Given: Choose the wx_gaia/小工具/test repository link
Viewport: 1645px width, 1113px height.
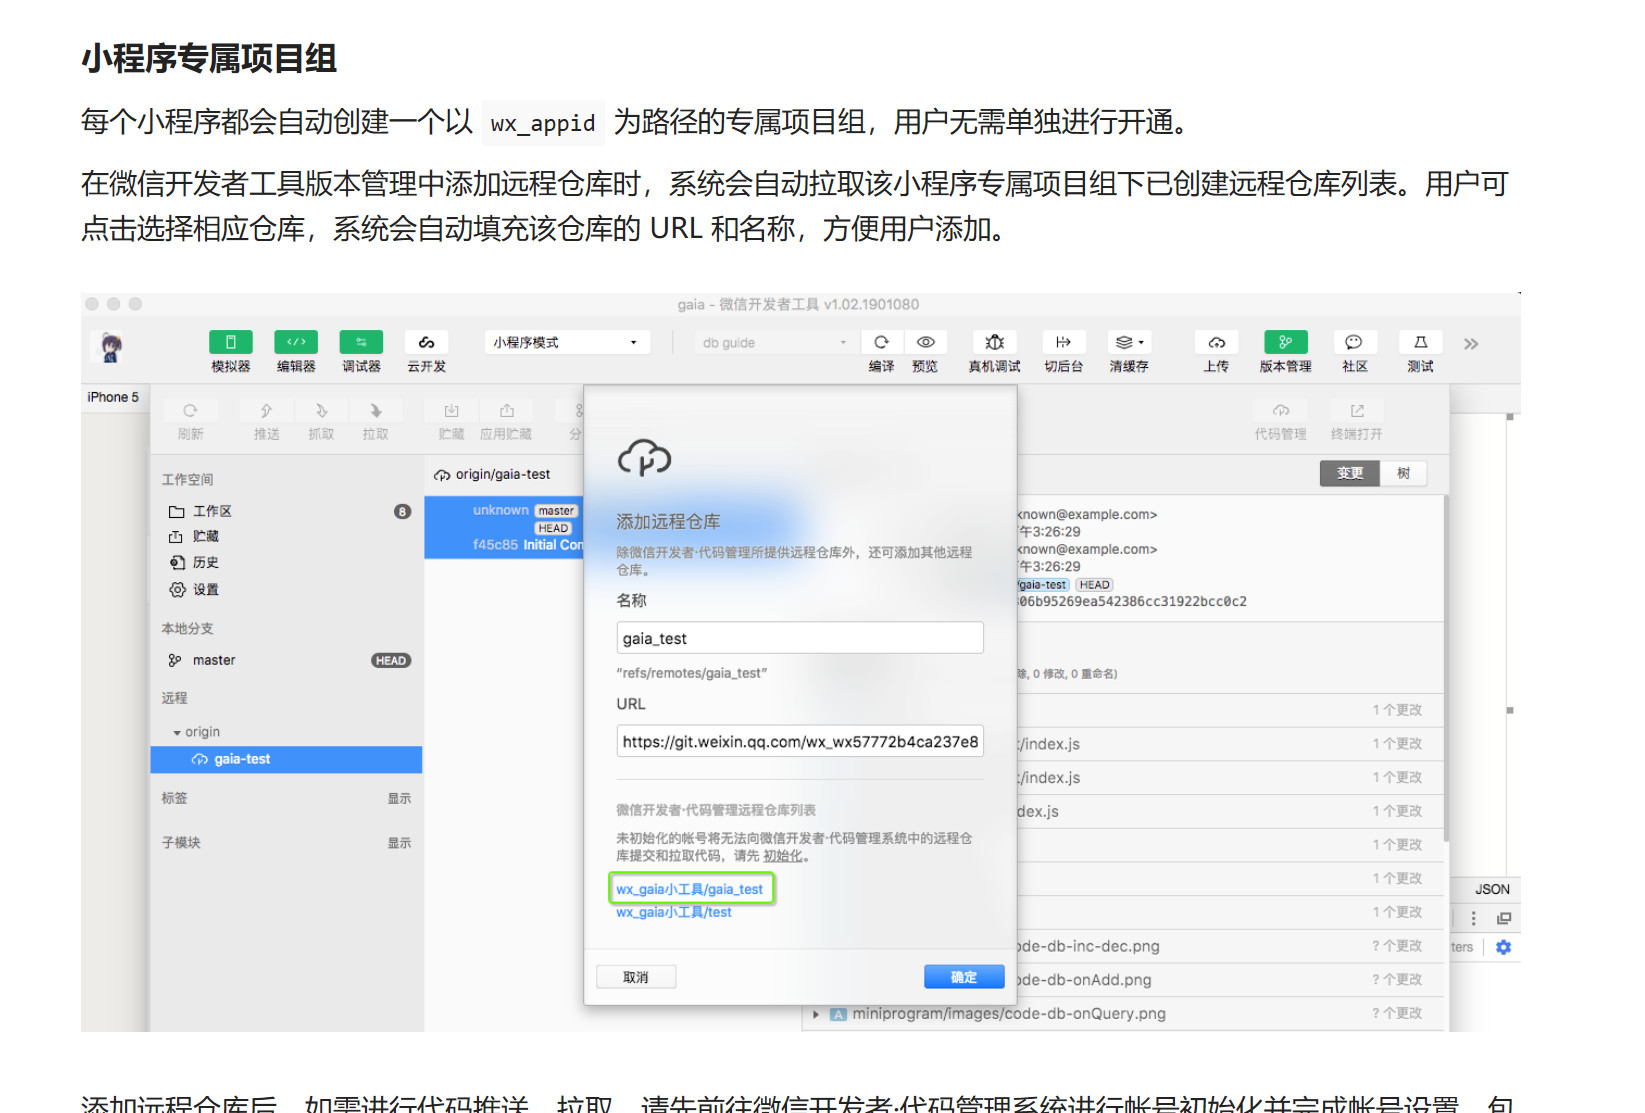Looking at the screenshot, I should (x=674, y=912).
